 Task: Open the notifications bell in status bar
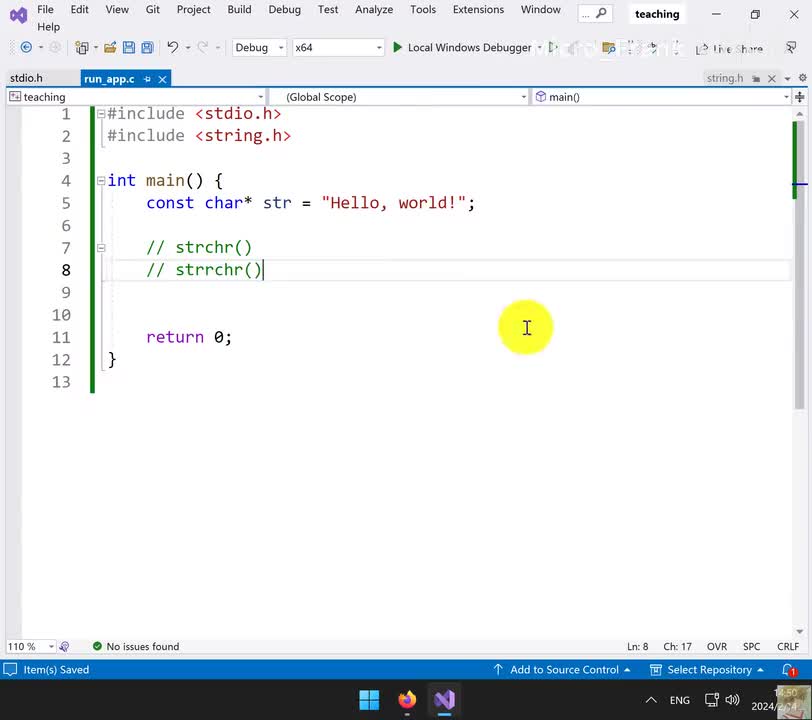[x=789, y=670]
